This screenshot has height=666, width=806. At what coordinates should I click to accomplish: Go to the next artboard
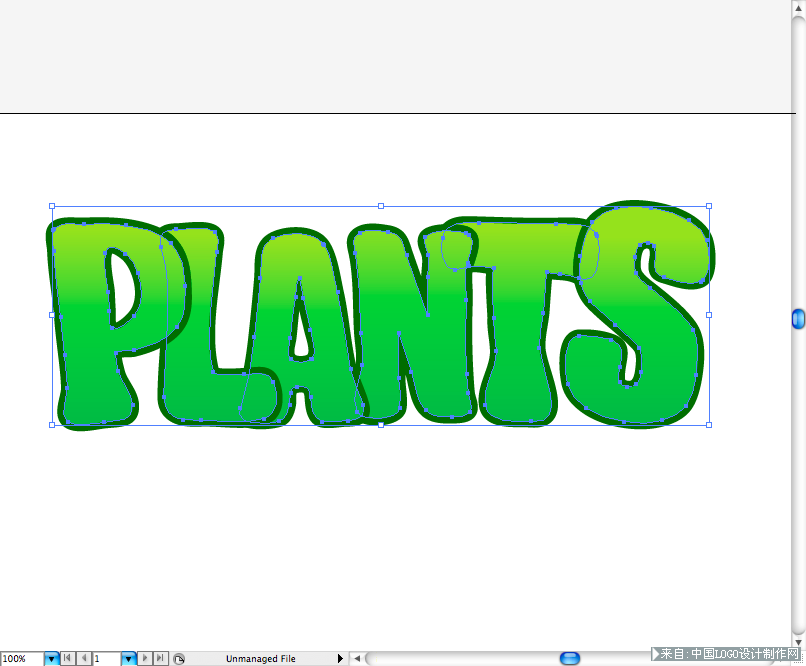click(145, 658)
